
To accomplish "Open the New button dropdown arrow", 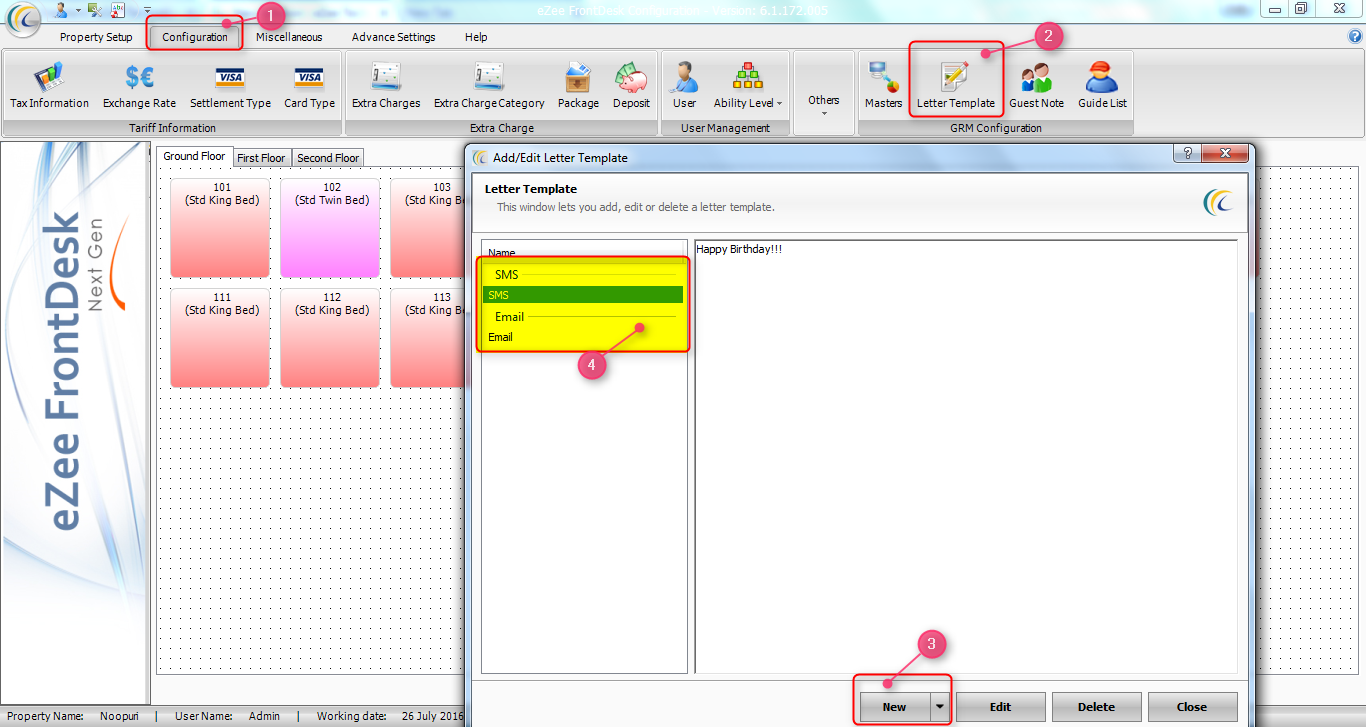I will [940, 706].
